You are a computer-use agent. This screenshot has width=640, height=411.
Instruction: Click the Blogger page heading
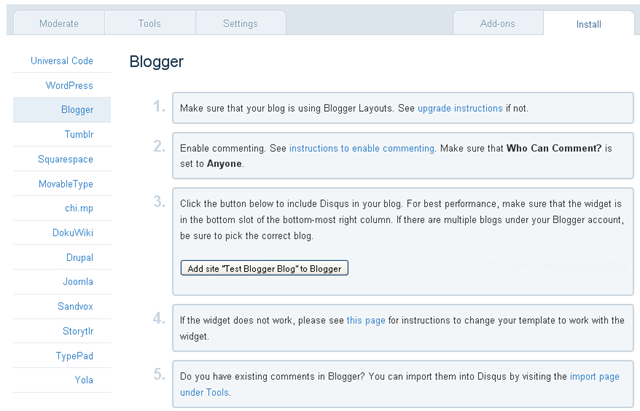[156, 62]
